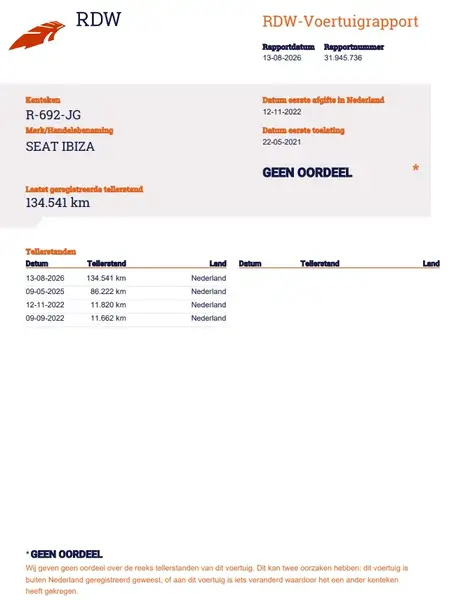456x600 pixels.
Task: Click the first registration date 22-05-2021
Action: [282, 142]
